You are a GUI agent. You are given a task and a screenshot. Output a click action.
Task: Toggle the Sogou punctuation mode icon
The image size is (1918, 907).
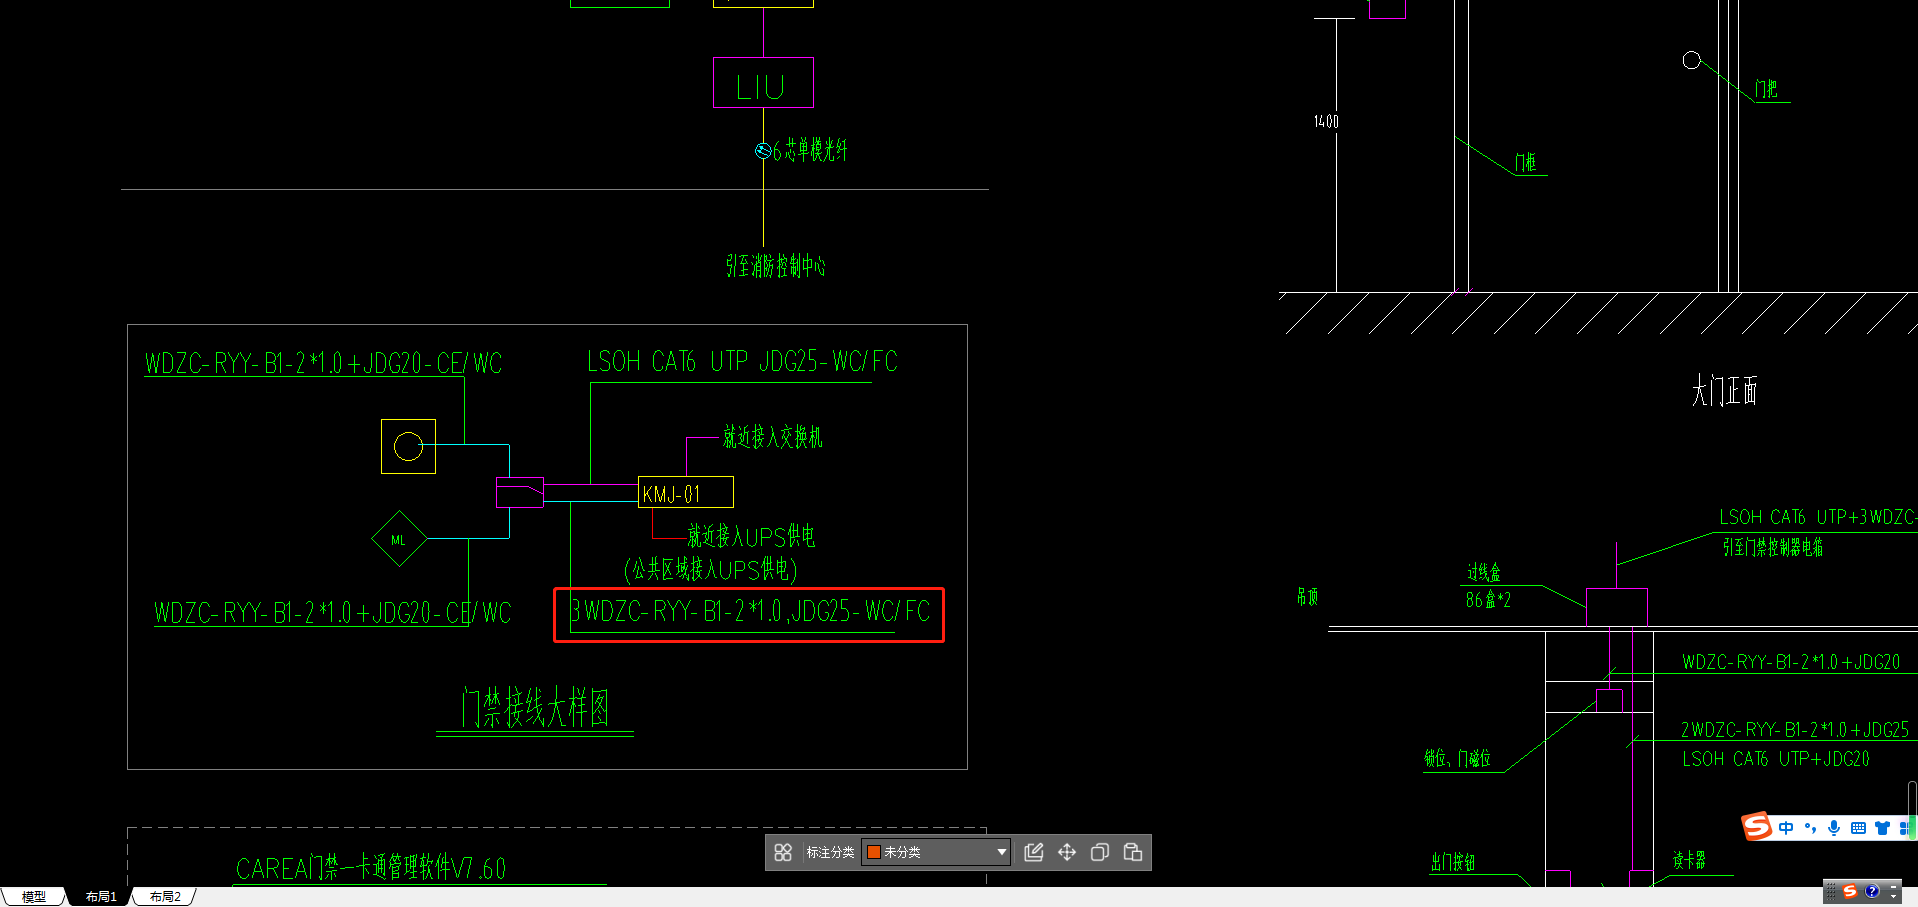point(1810,828)
